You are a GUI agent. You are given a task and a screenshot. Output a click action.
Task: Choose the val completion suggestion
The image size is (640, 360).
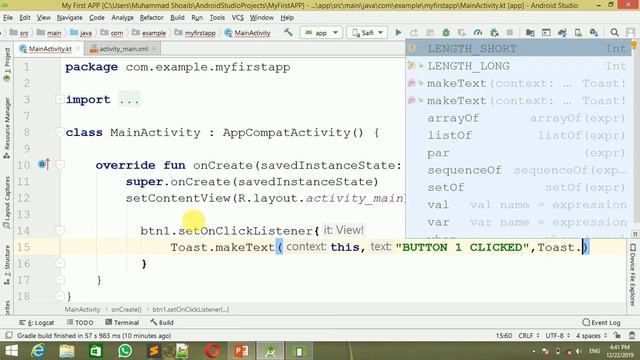pyautogui.click(x=518, y=204)
